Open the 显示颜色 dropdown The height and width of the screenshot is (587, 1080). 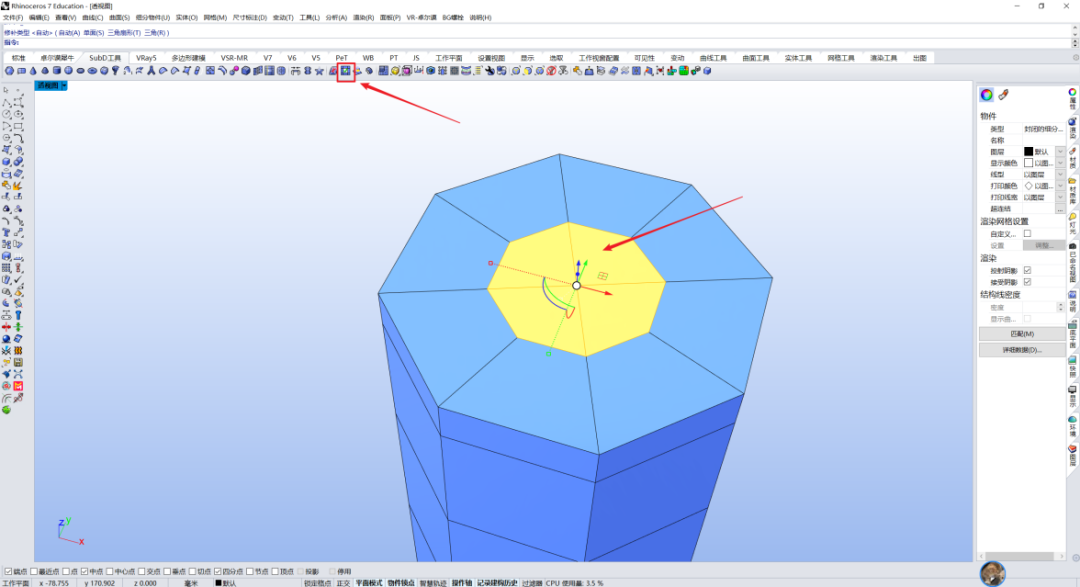tap(1060, 163)
